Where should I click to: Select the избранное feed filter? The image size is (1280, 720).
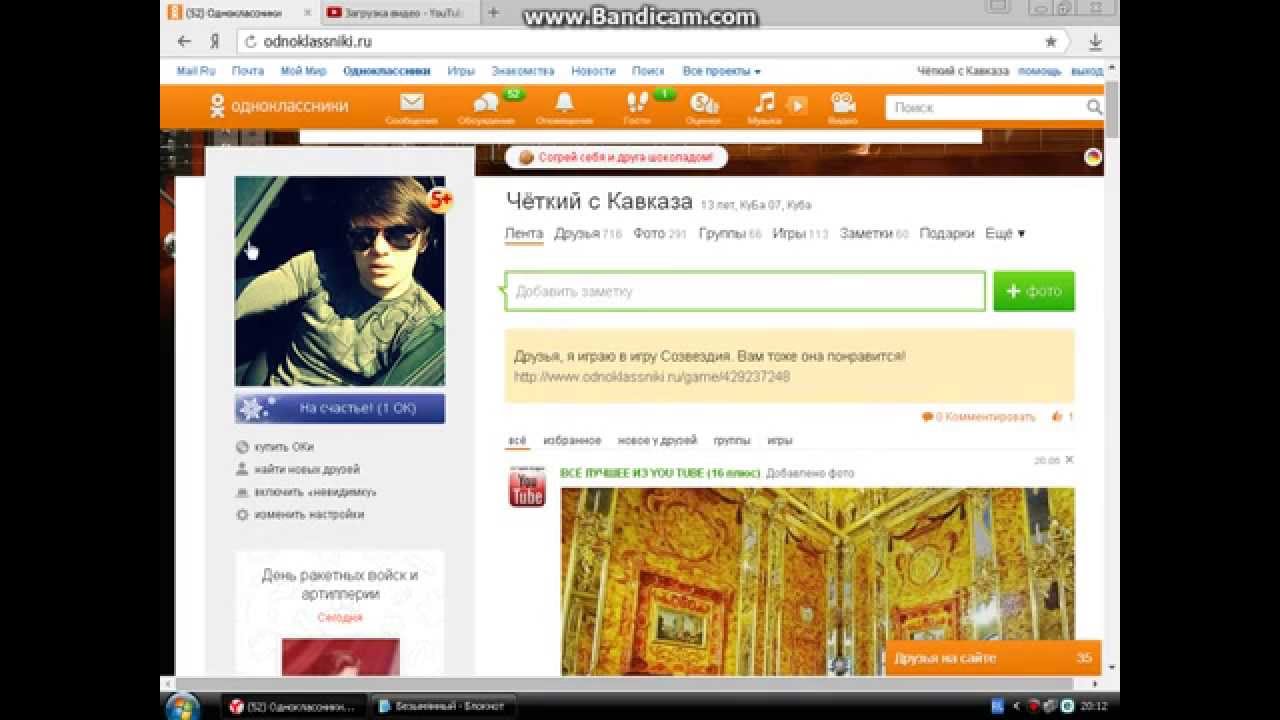point(572,440)
